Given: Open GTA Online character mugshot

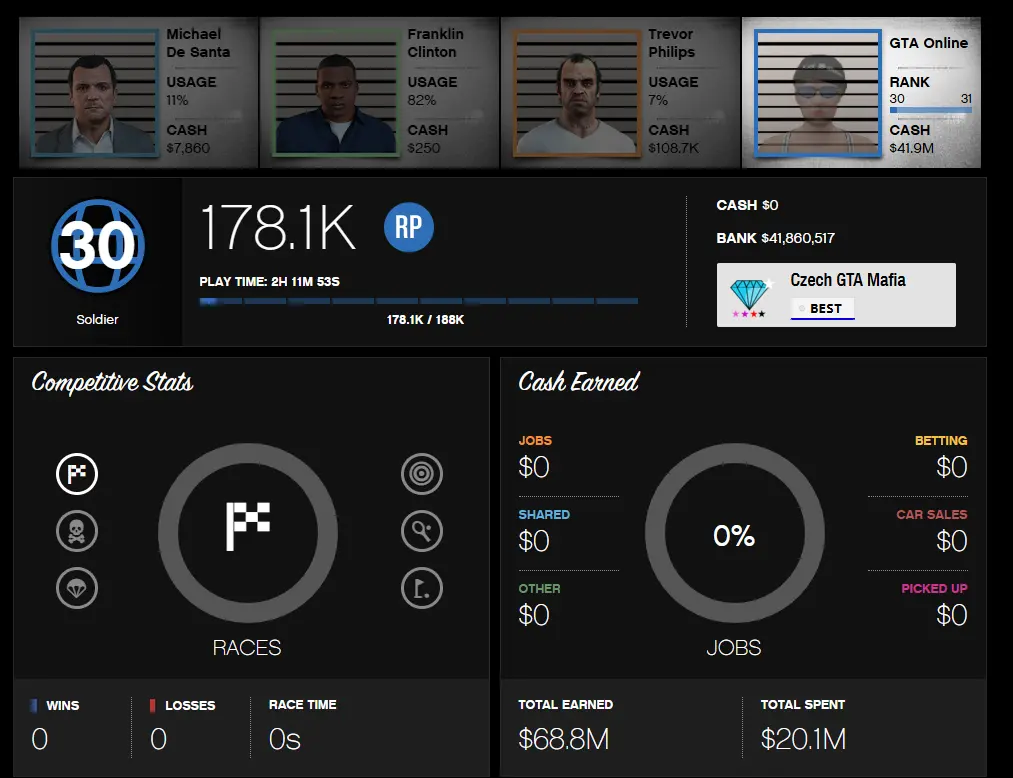Looking at the screenshot, I should [818, 93].
